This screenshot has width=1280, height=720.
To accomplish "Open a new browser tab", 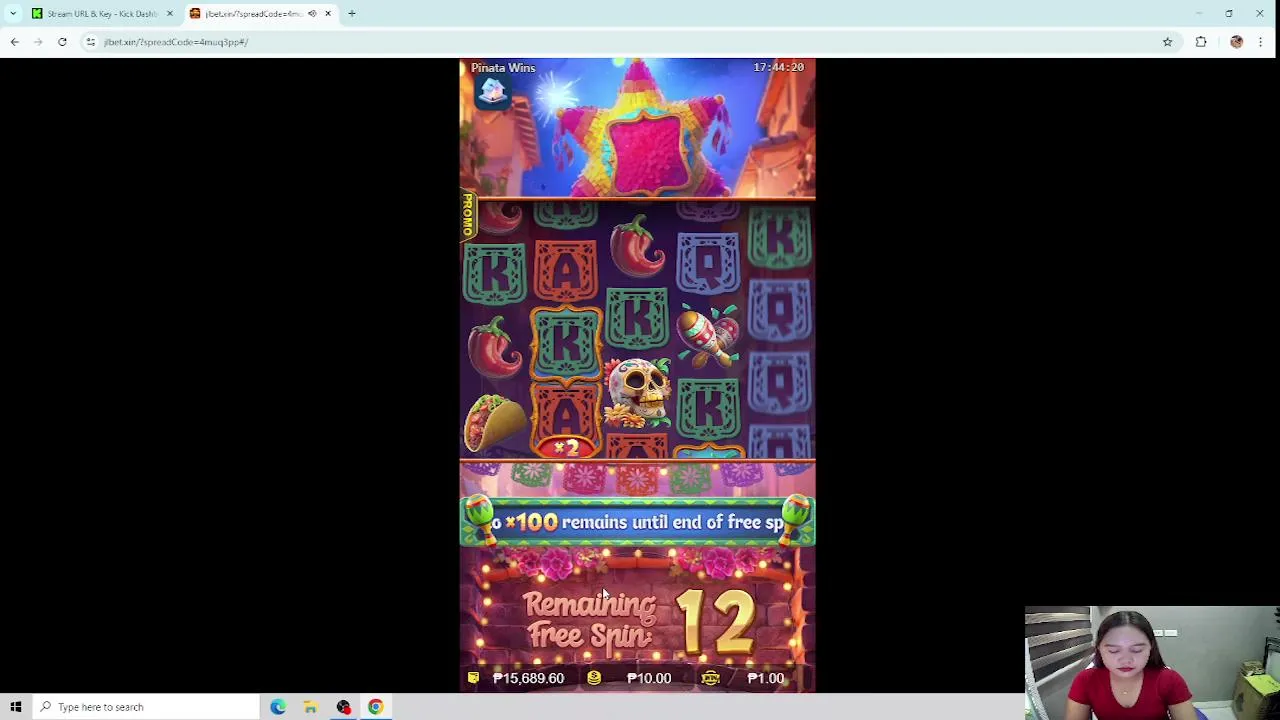I will [x=352, y=14].
